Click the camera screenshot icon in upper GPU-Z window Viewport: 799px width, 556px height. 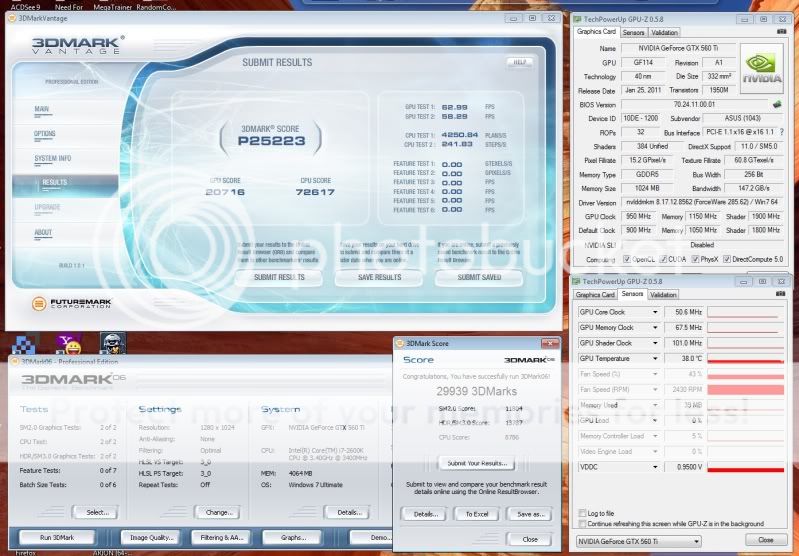781,32
